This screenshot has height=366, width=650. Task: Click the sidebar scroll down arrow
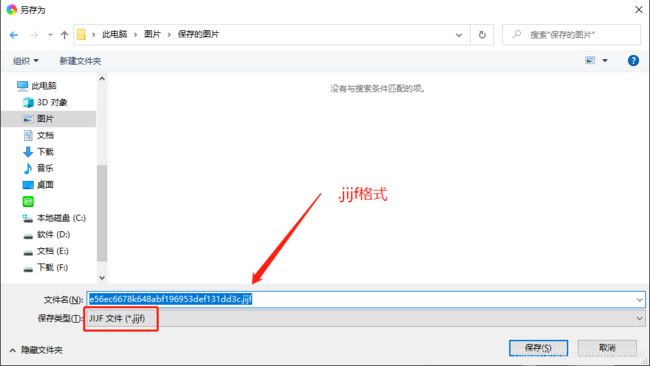point(102,277)
